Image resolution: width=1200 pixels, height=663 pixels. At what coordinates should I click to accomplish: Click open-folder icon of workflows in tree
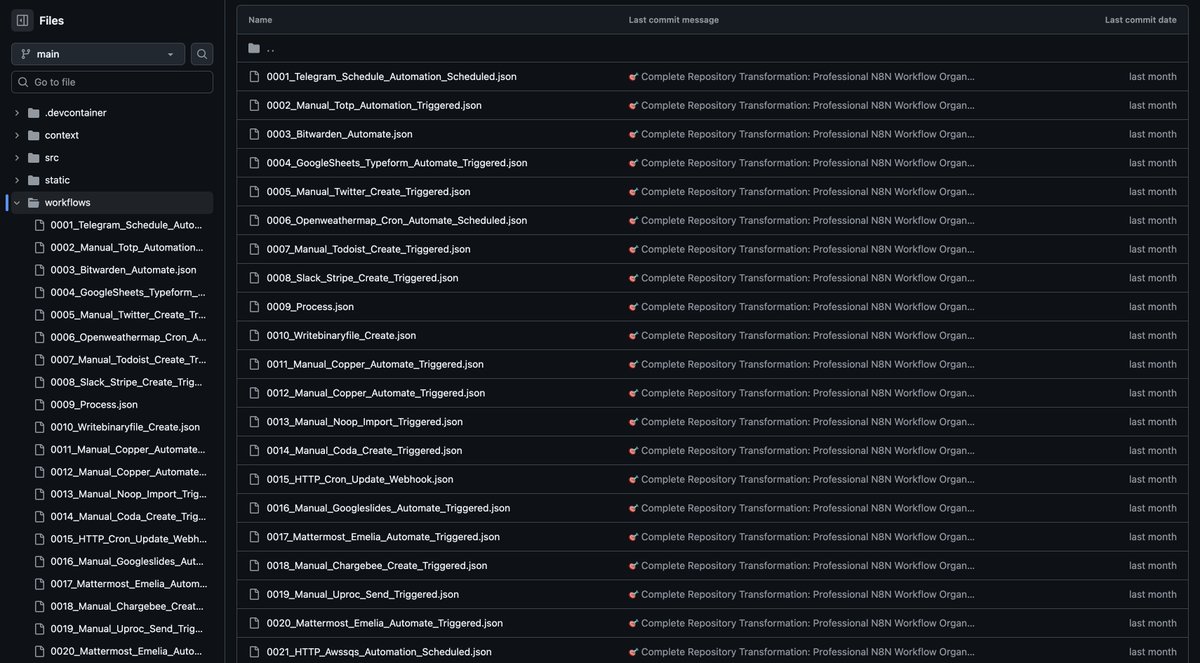34,203
